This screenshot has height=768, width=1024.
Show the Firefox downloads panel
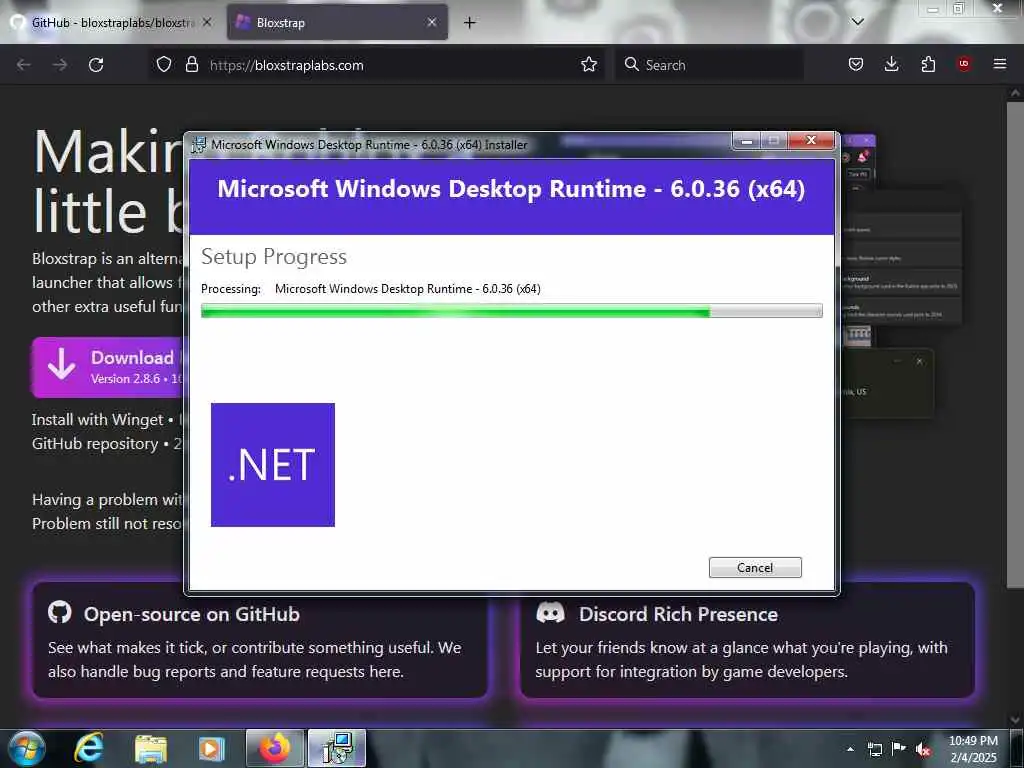(891, 65)
